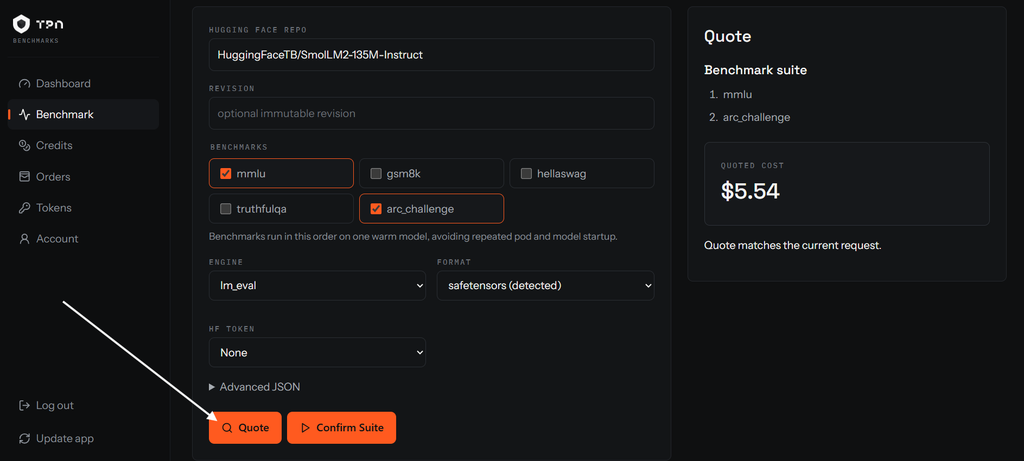Open the HF Token None dropdown

tap(317, 353)
